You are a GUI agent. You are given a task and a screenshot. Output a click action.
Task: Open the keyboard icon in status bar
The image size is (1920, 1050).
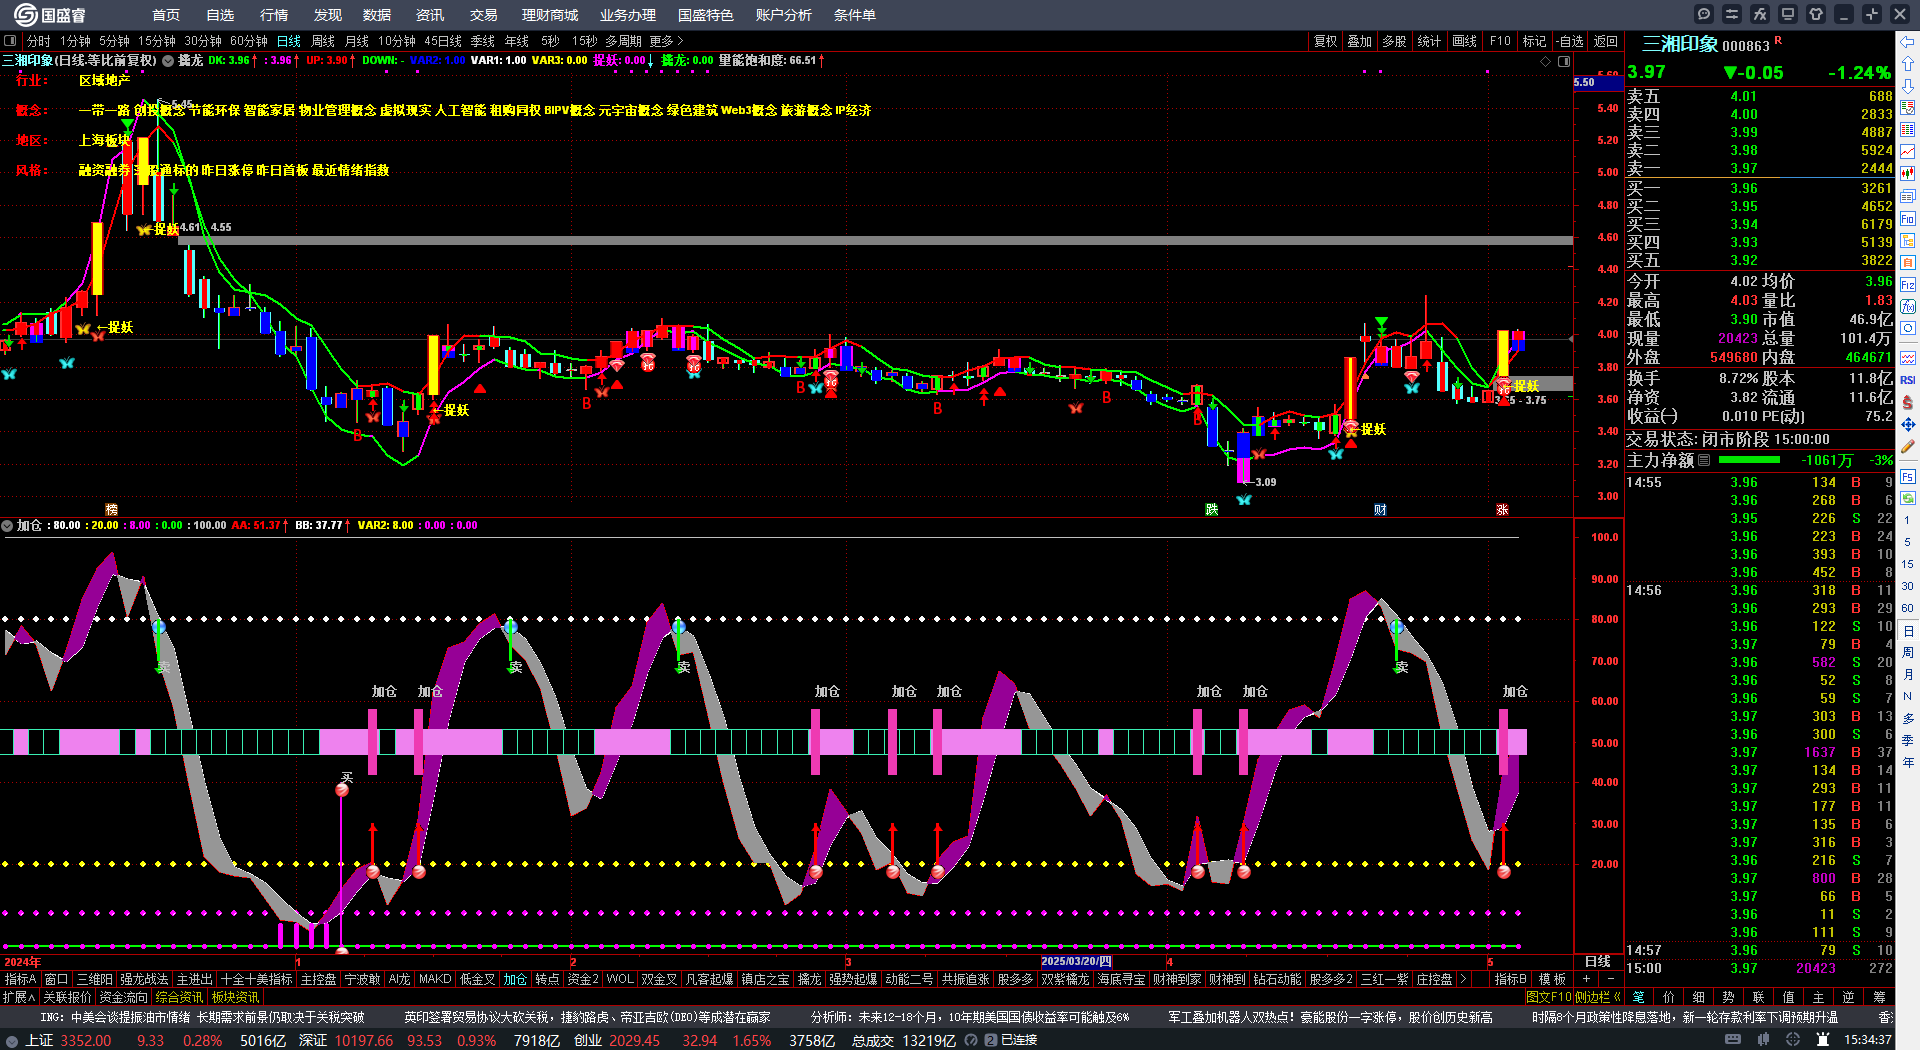tap(1733, 1040)
